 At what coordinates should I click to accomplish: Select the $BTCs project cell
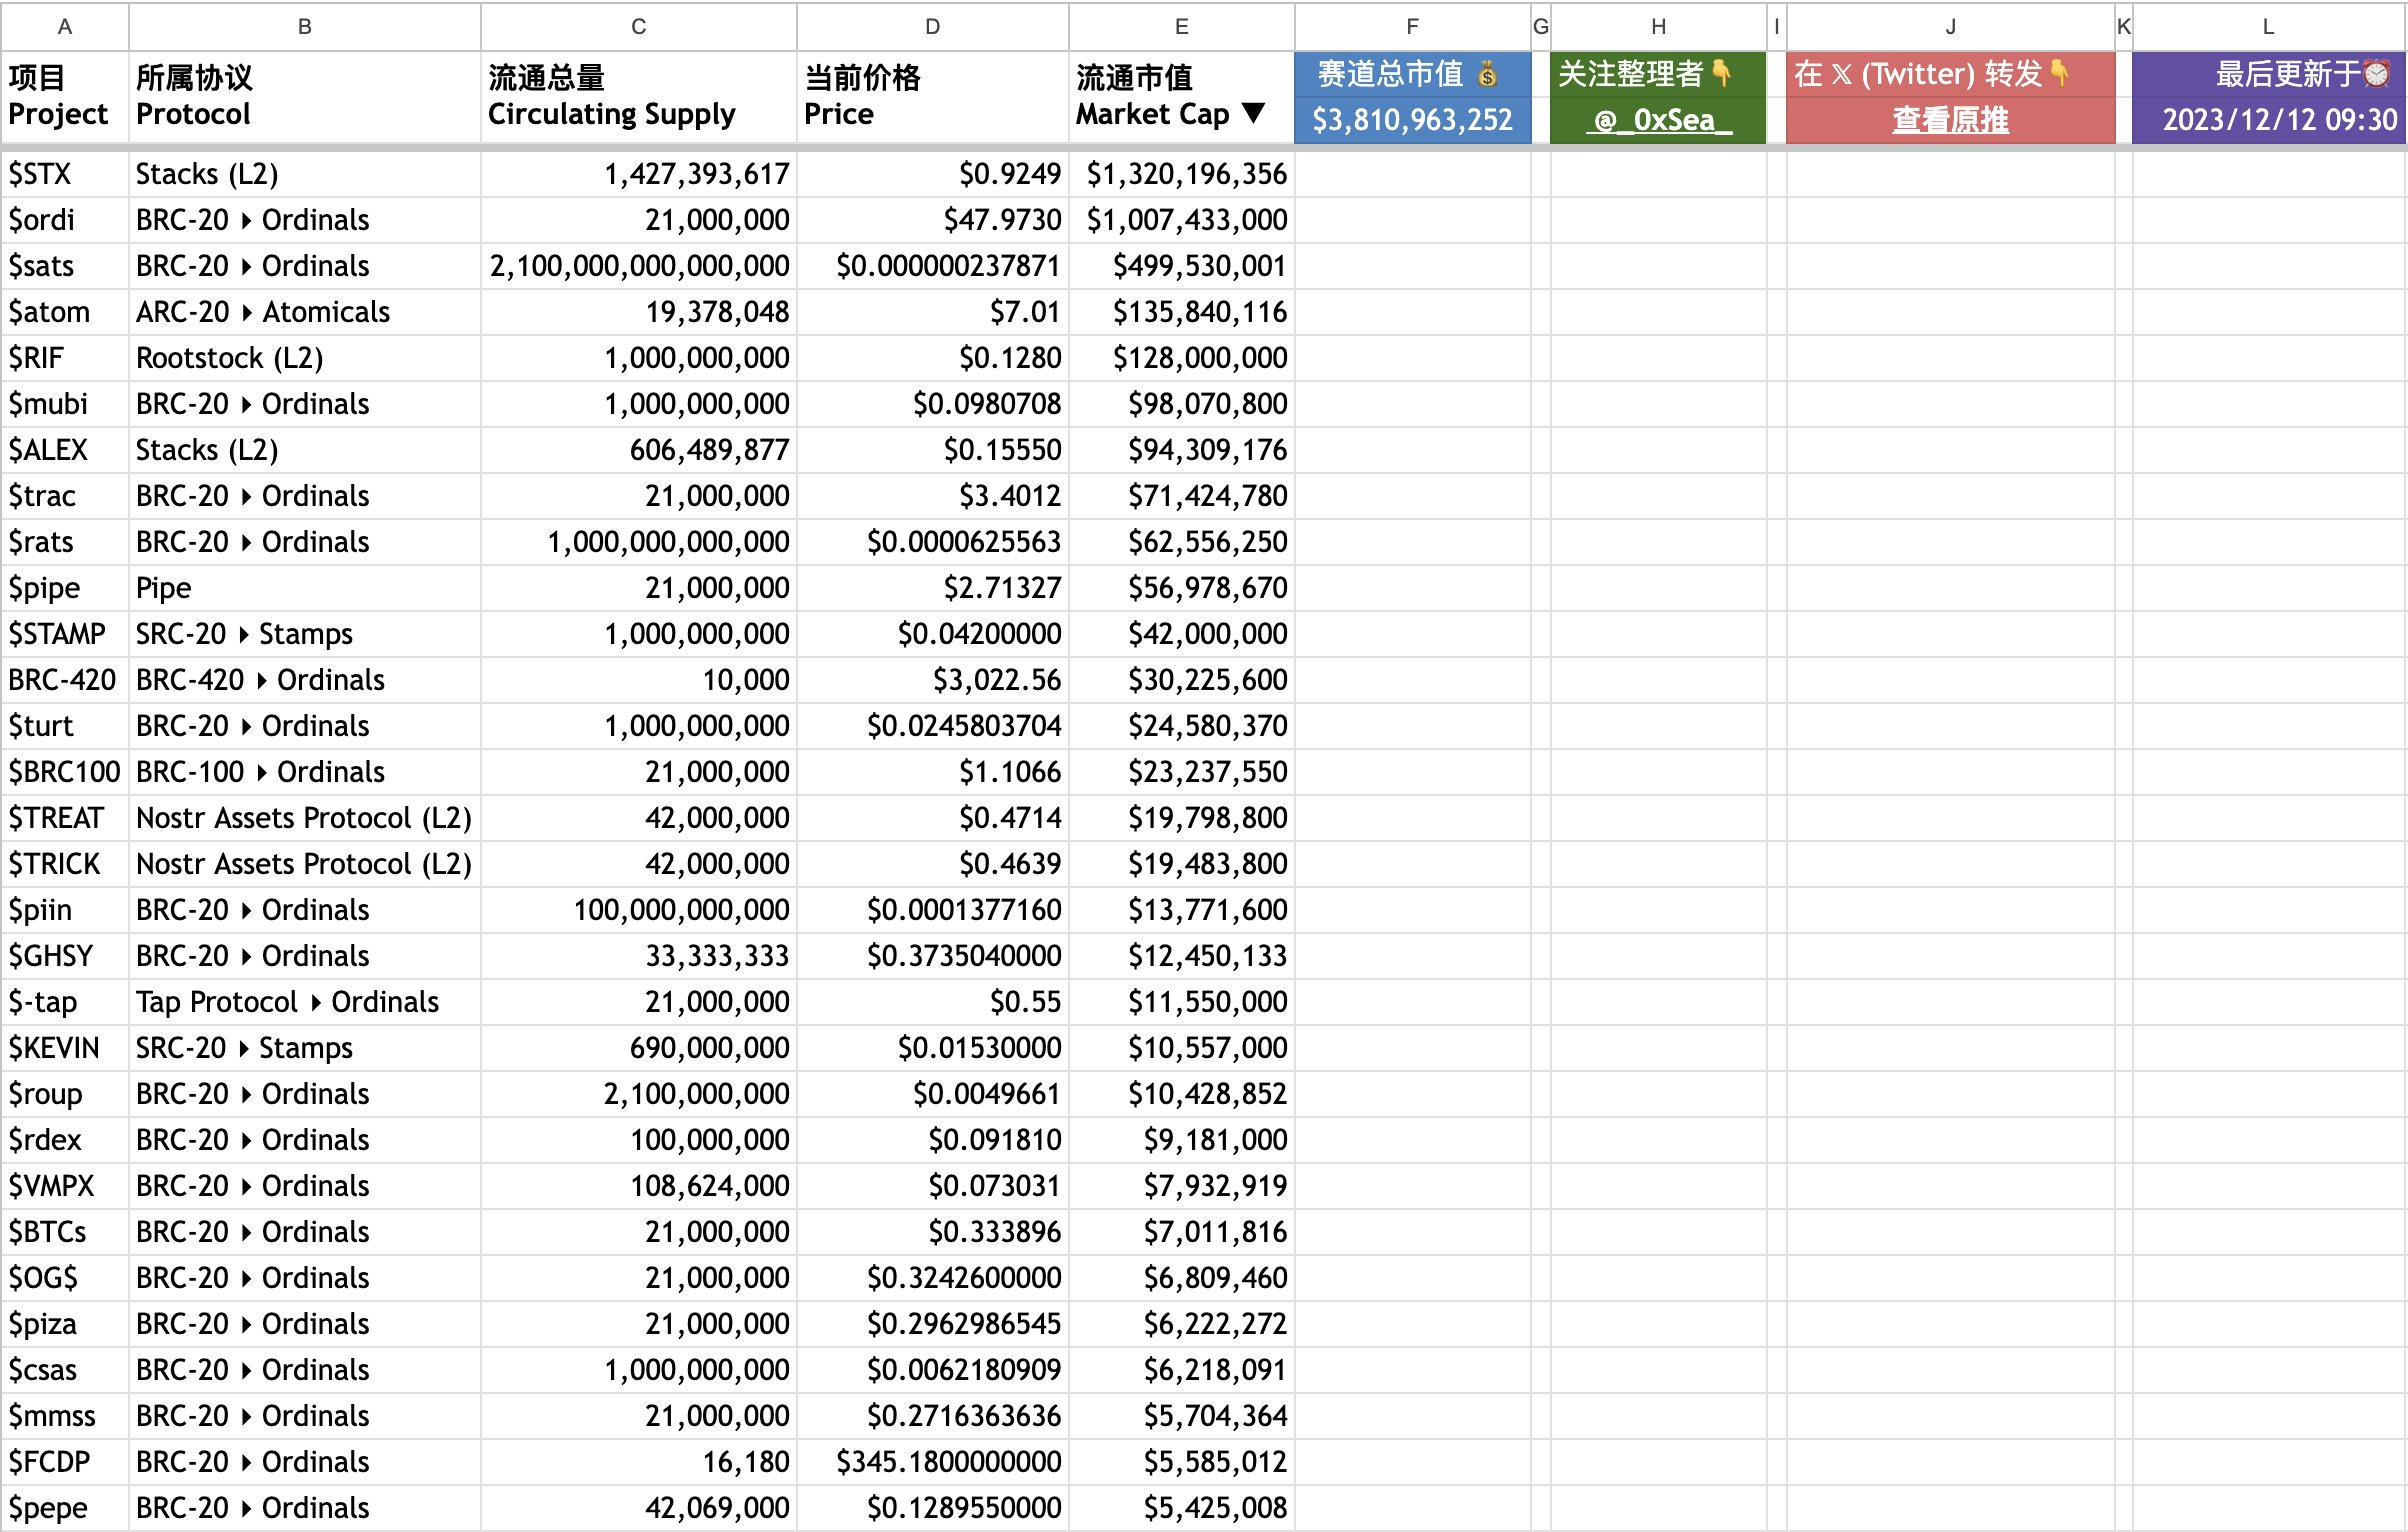tap(65, 1232)
